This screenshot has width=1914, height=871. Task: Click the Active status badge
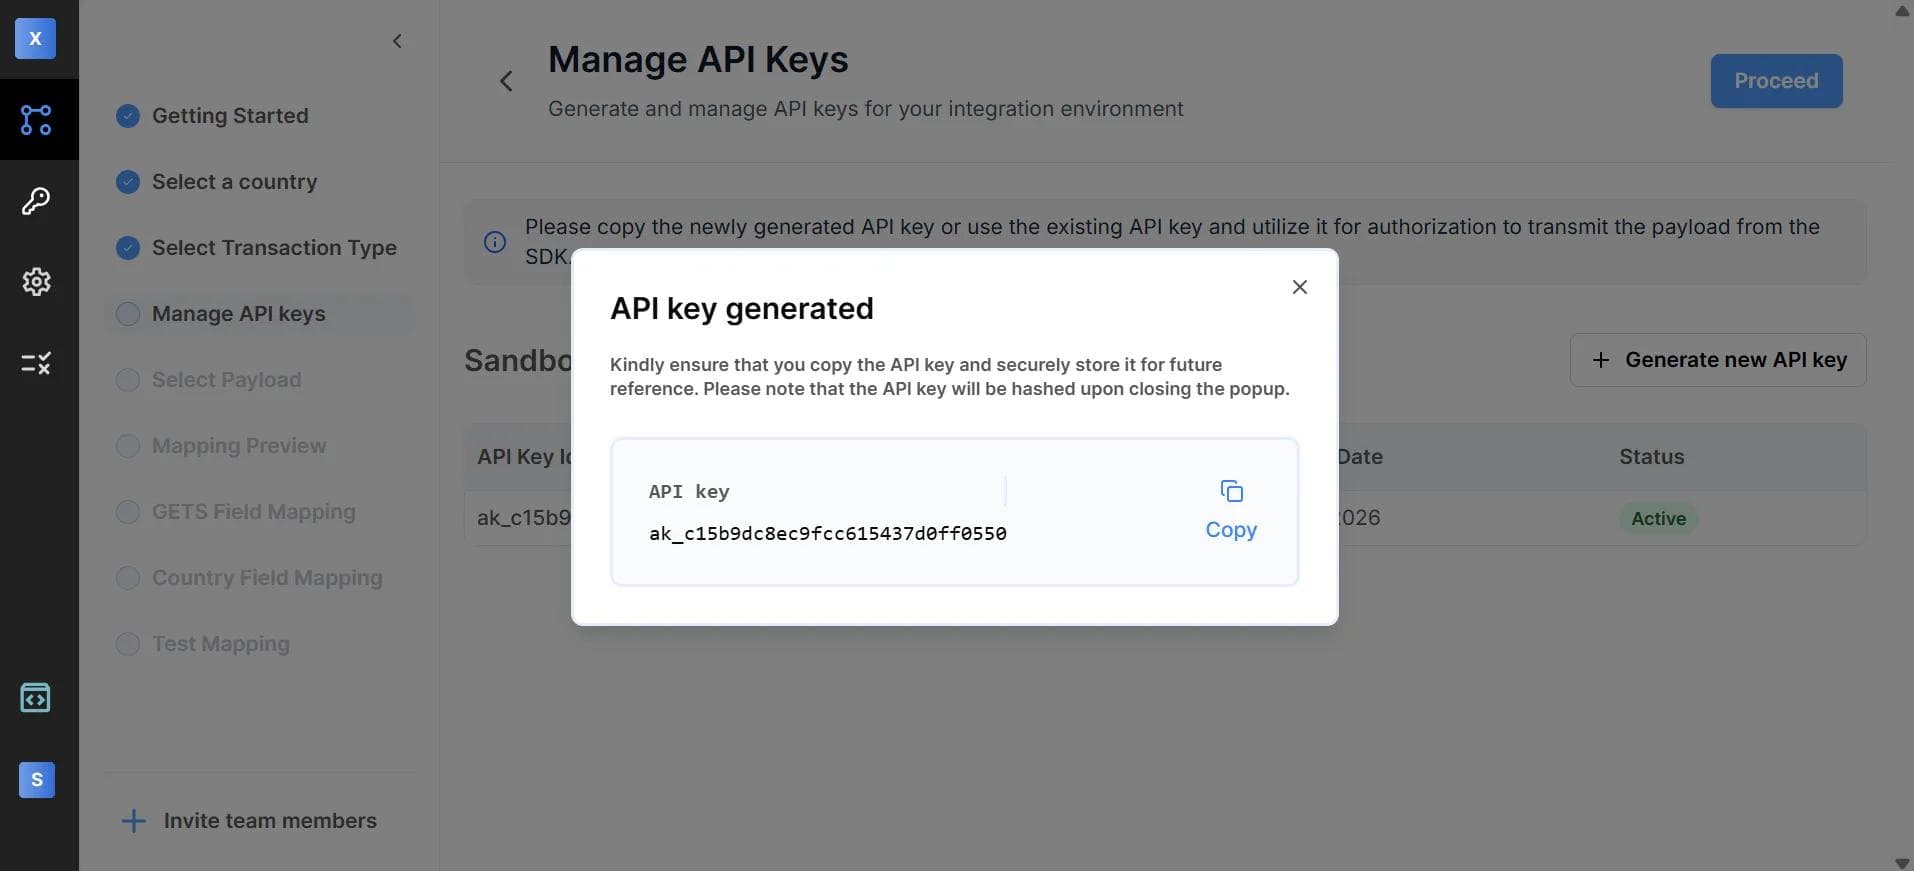tap(1658, 518)
